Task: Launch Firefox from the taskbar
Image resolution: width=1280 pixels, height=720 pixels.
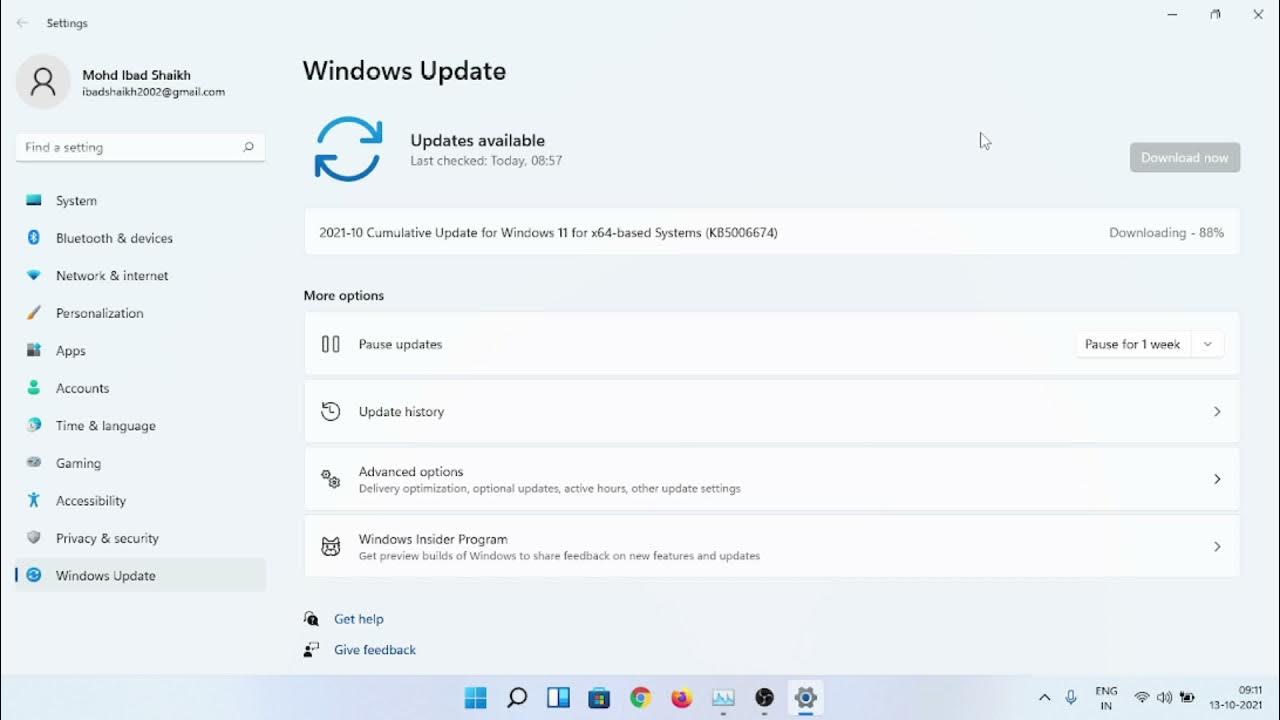Action: (x=682, y=698)
